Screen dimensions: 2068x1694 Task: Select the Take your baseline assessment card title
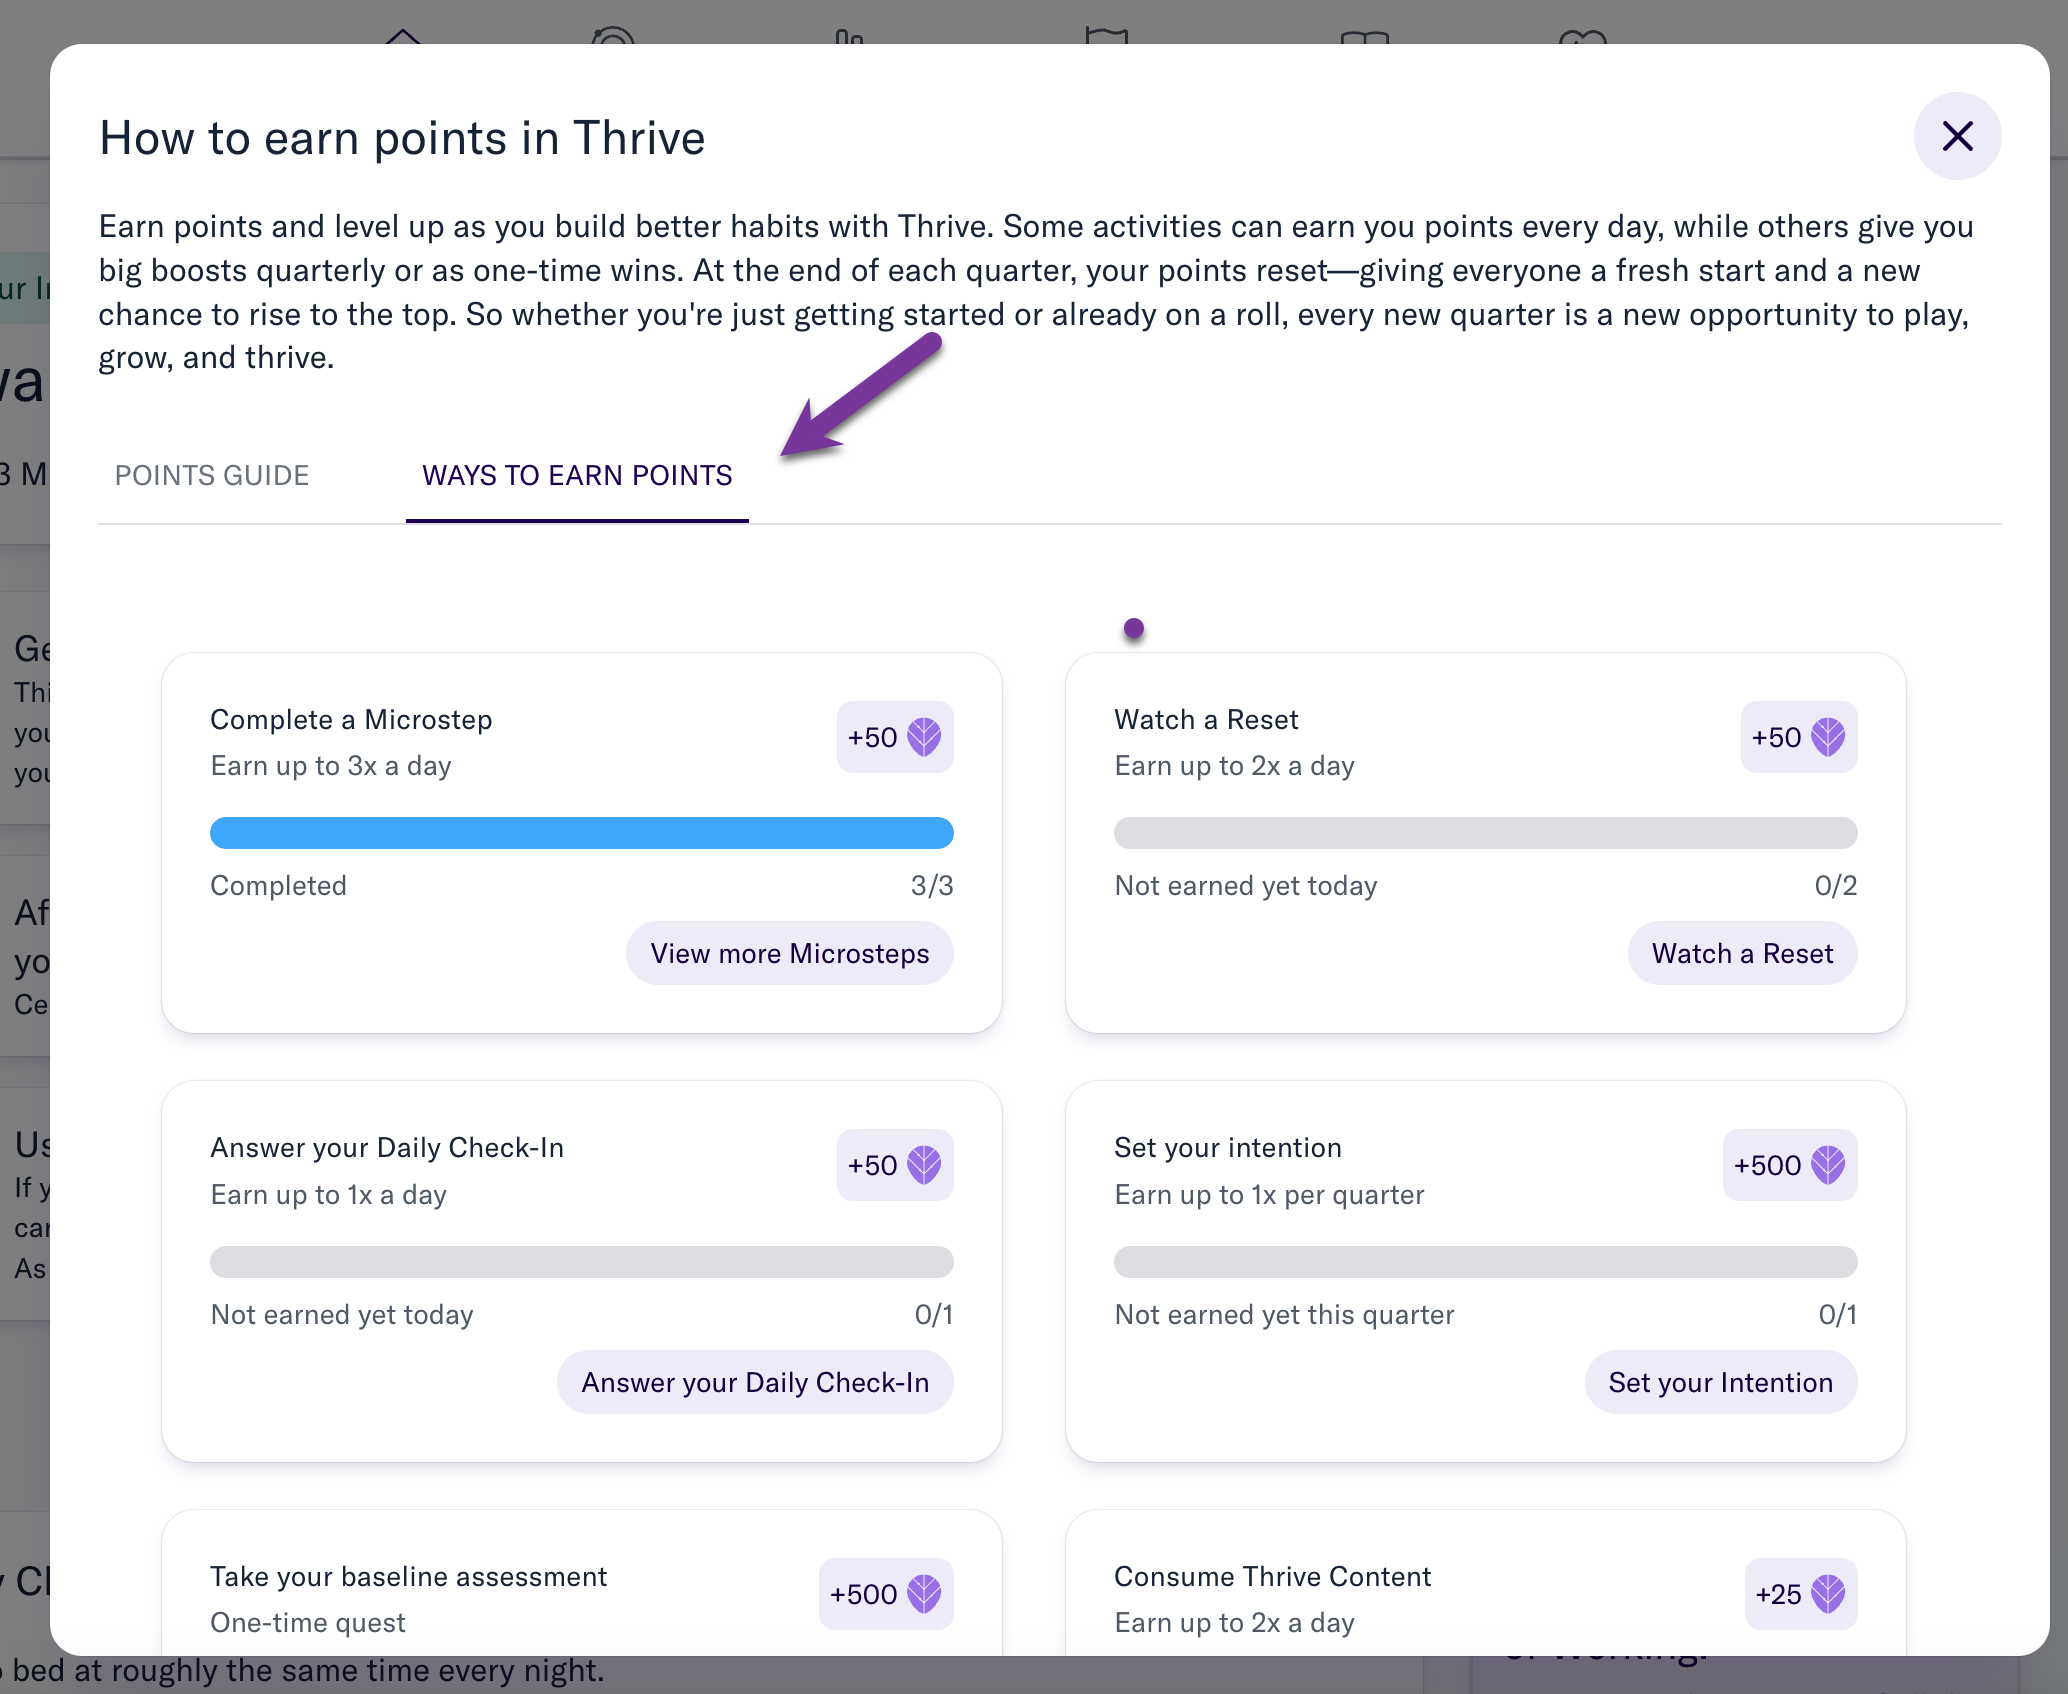(408, 1577)
